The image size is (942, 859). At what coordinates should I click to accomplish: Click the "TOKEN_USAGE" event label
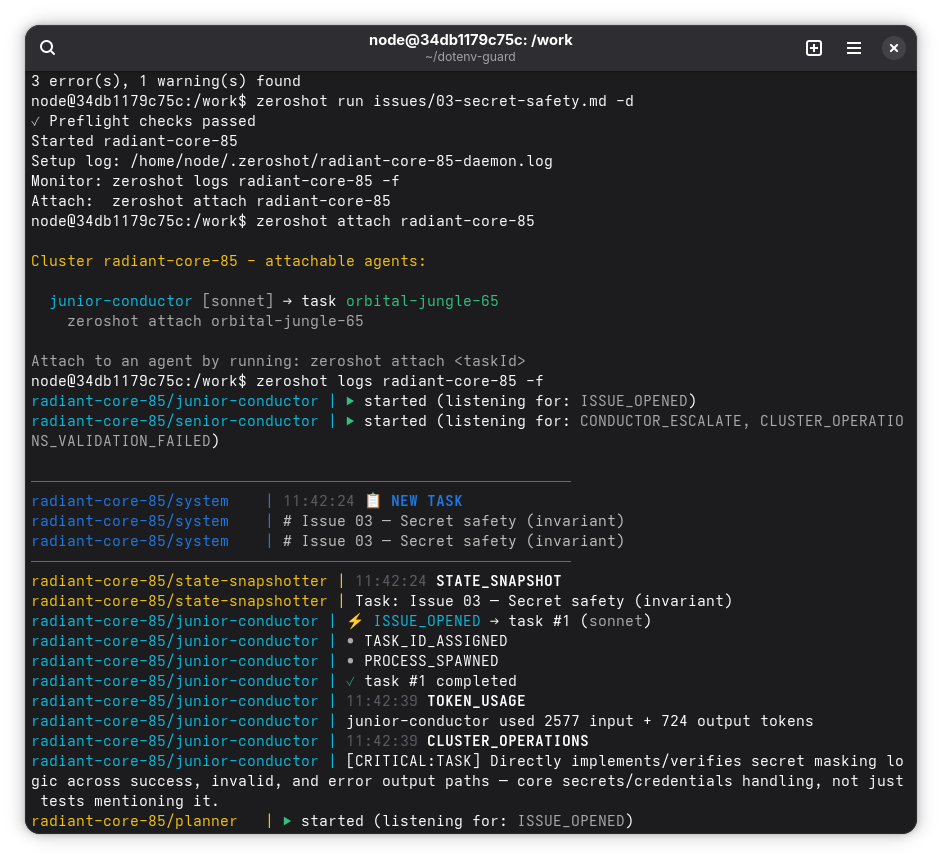(476, 700)
